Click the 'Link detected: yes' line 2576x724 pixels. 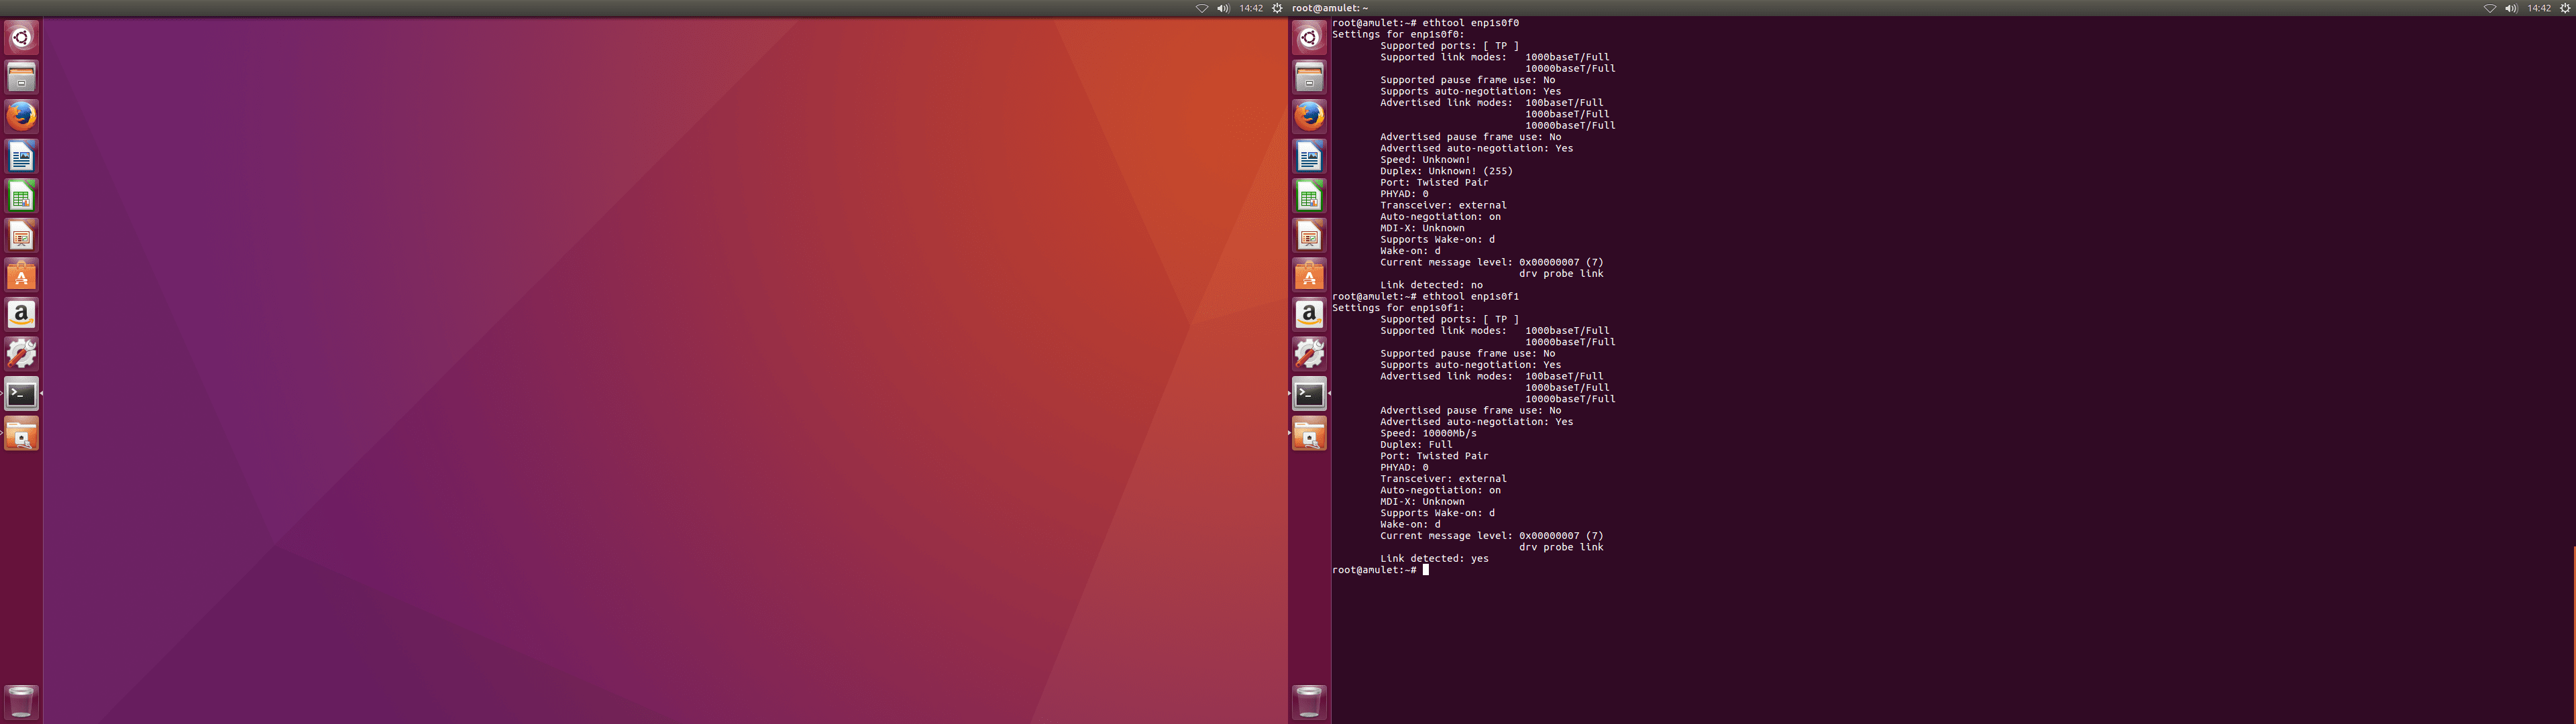coord(1434,559)
